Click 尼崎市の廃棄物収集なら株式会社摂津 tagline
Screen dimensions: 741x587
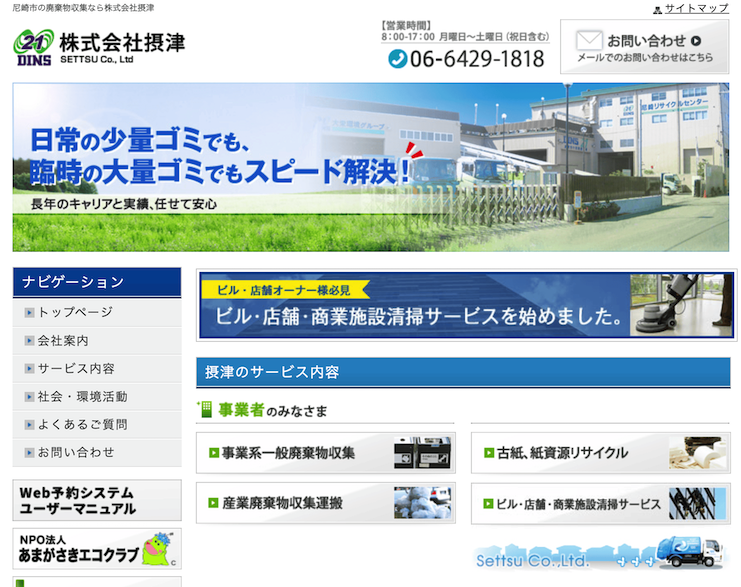(84, 8)
